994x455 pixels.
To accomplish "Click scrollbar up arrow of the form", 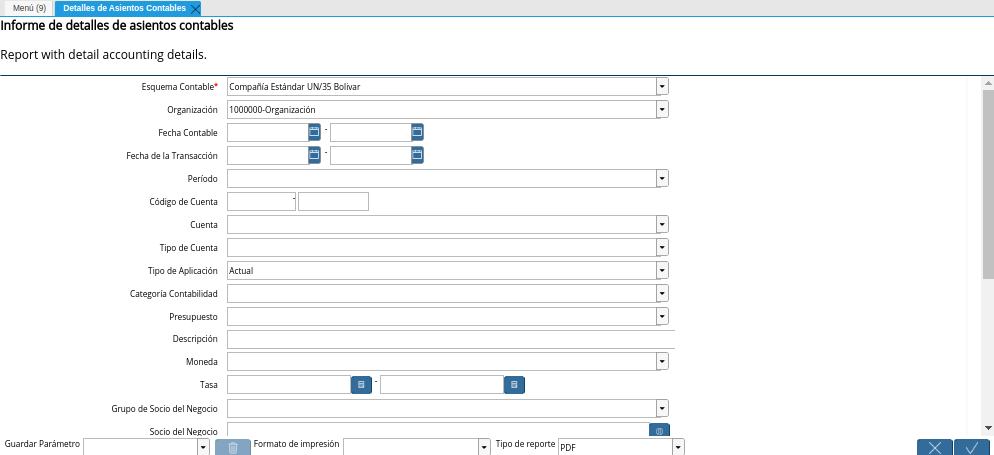I will [x=988, y=83].
